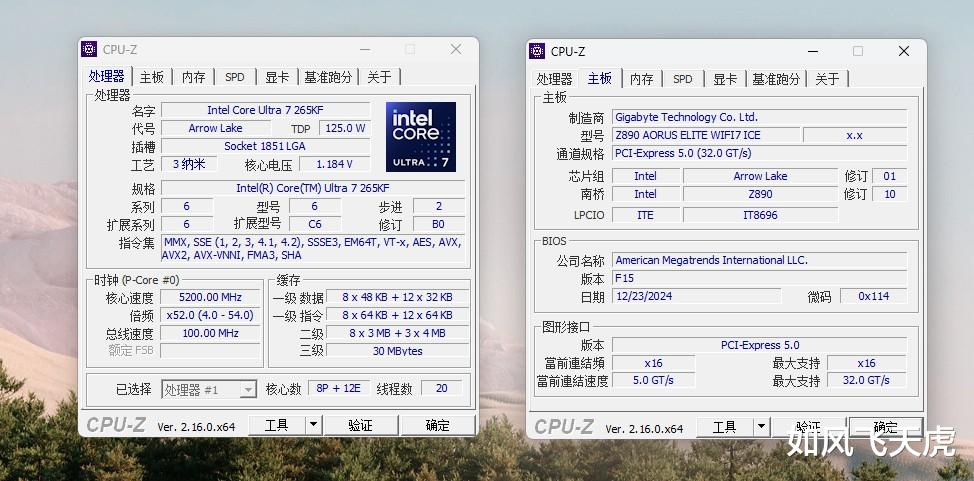Image resolution: width=974 pixels, height=481 pixels.
Task: Open the 显卡 tab in the right window
Action: tap(725, 79)
